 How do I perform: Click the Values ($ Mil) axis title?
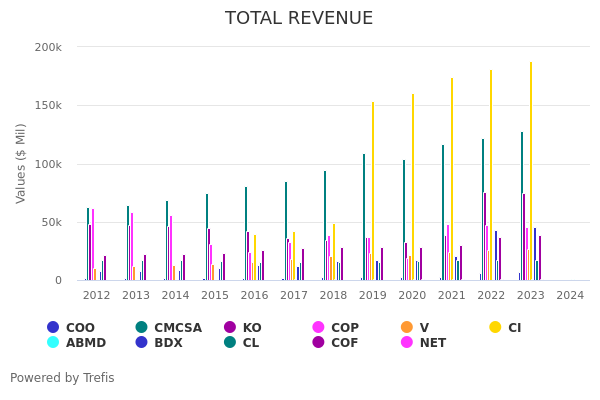pos(22,163)
